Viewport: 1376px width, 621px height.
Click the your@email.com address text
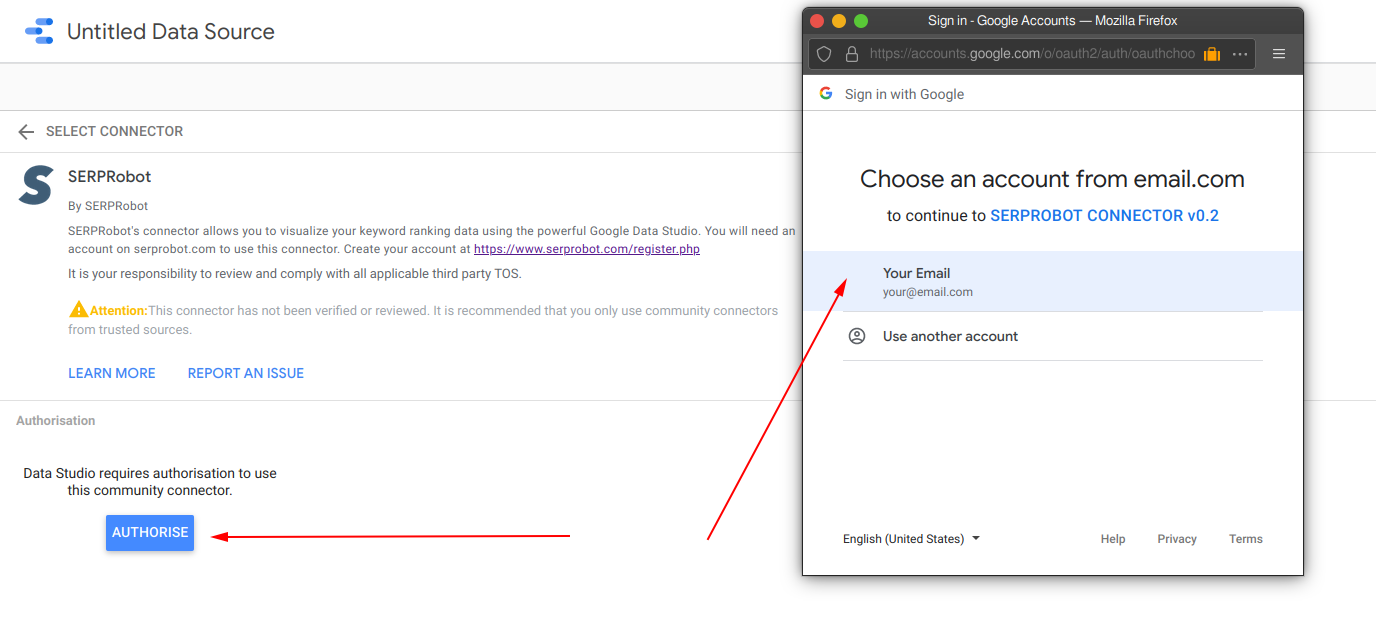[x=928, y=292]
